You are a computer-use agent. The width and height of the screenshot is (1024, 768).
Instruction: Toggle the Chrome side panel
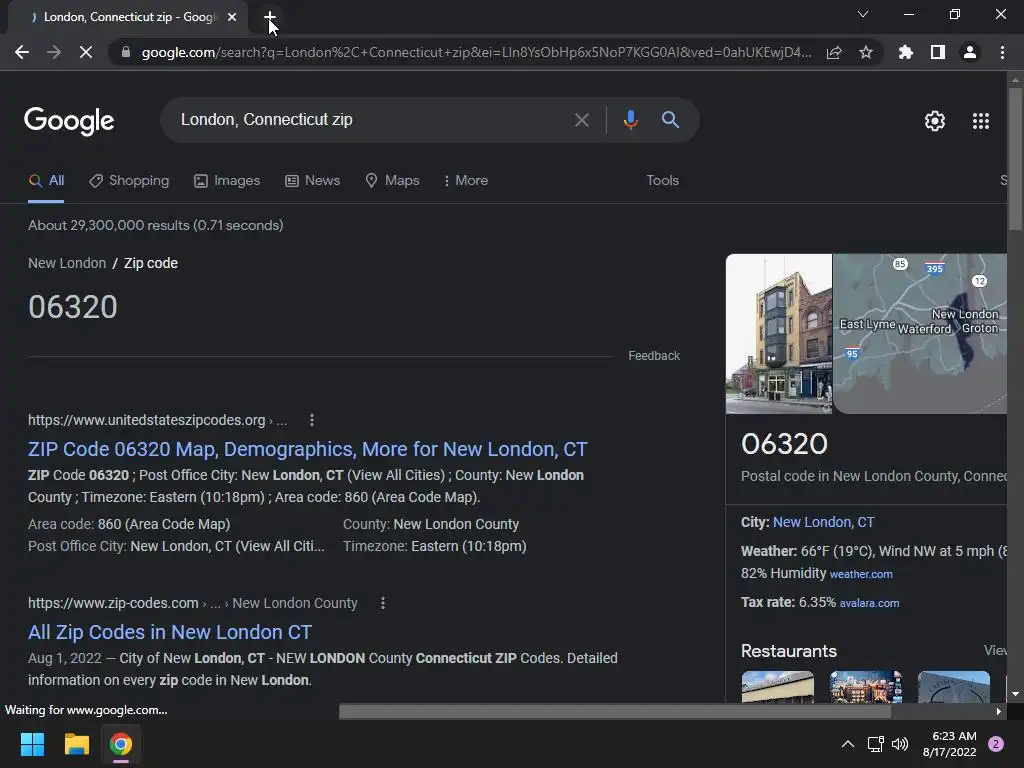coord(938,52)
